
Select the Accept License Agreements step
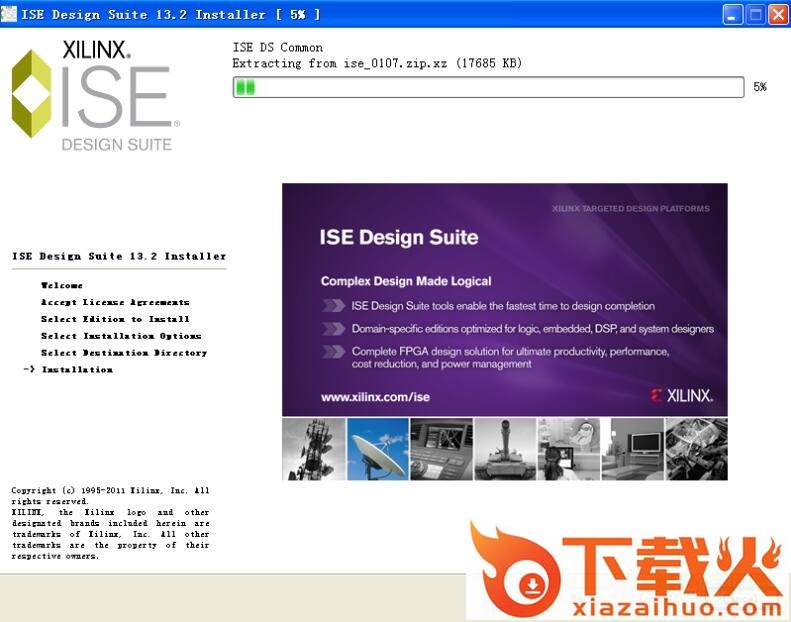point(115,302)
